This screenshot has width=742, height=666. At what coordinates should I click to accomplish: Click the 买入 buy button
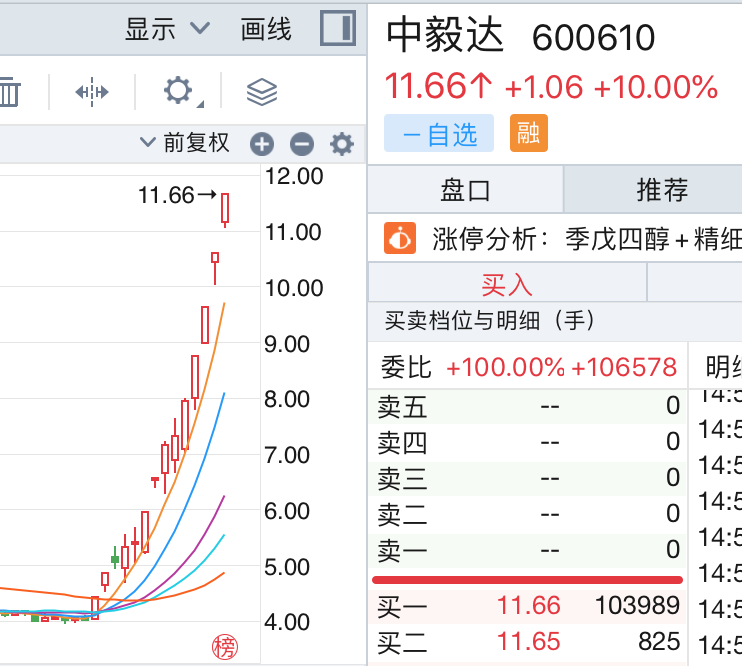(507, 284)
